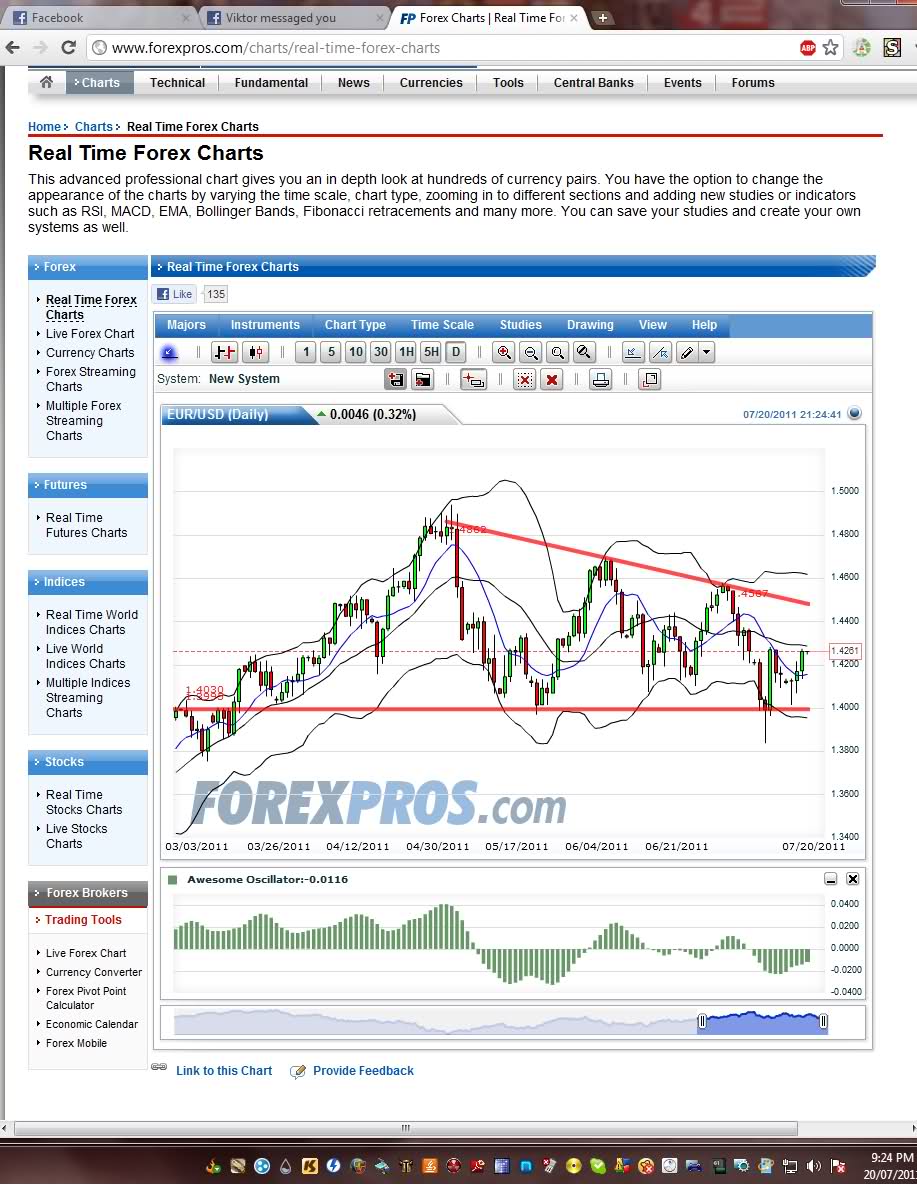Viewport: 917px width, 1193px height.
Task: Close the Awesome Oscillator panel
Action: 853,879
